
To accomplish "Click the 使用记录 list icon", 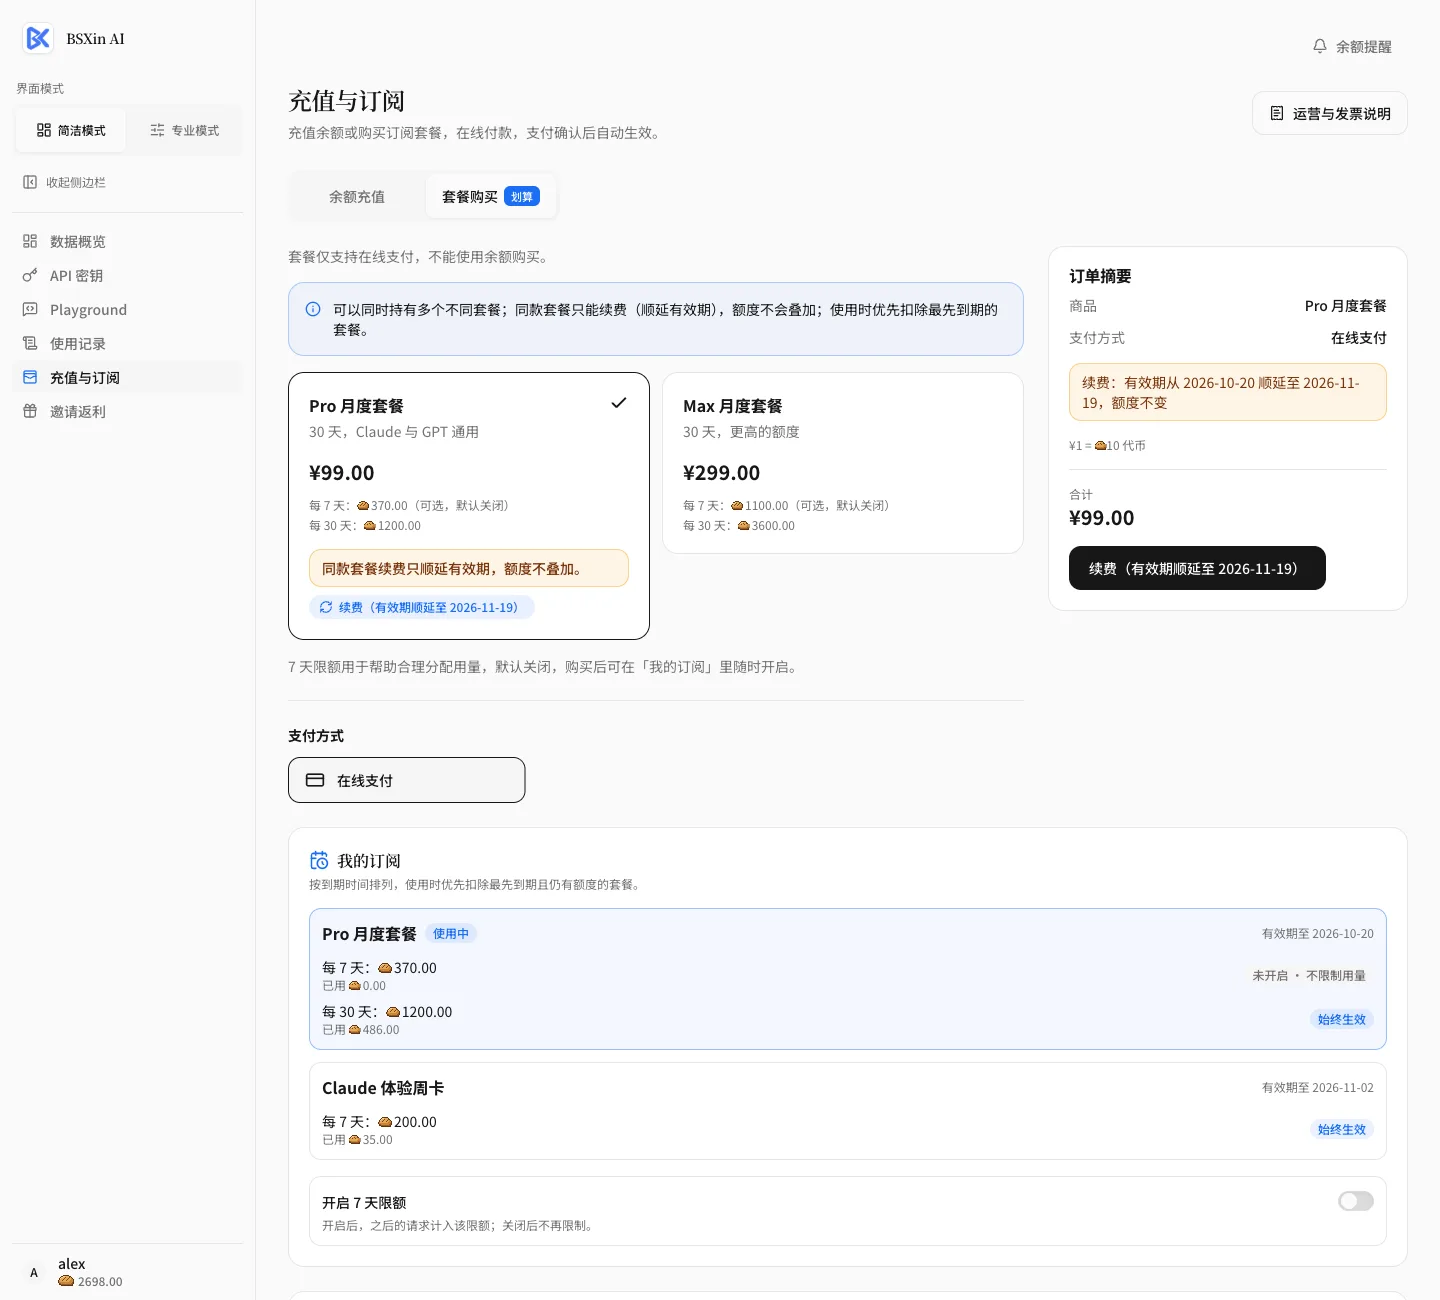I will (x=30, y=343).
